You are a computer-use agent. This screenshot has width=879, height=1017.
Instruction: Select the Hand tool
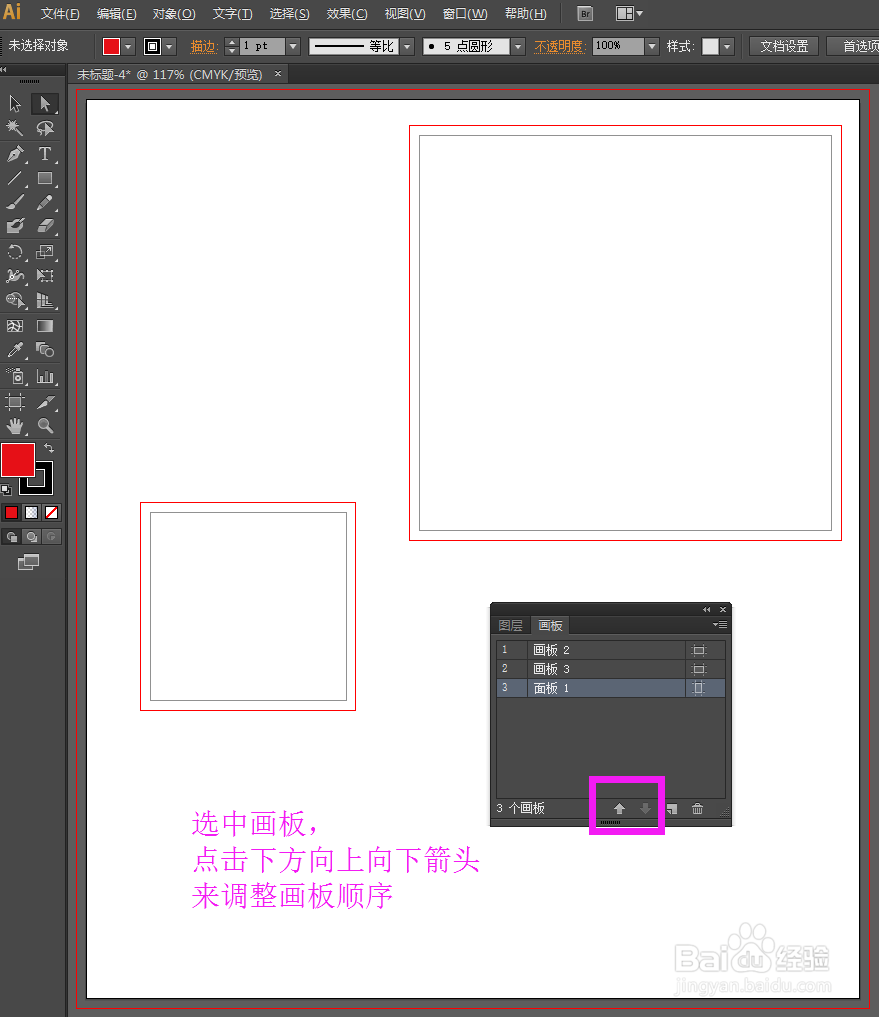pyautogui.click(x=15, y=425)
